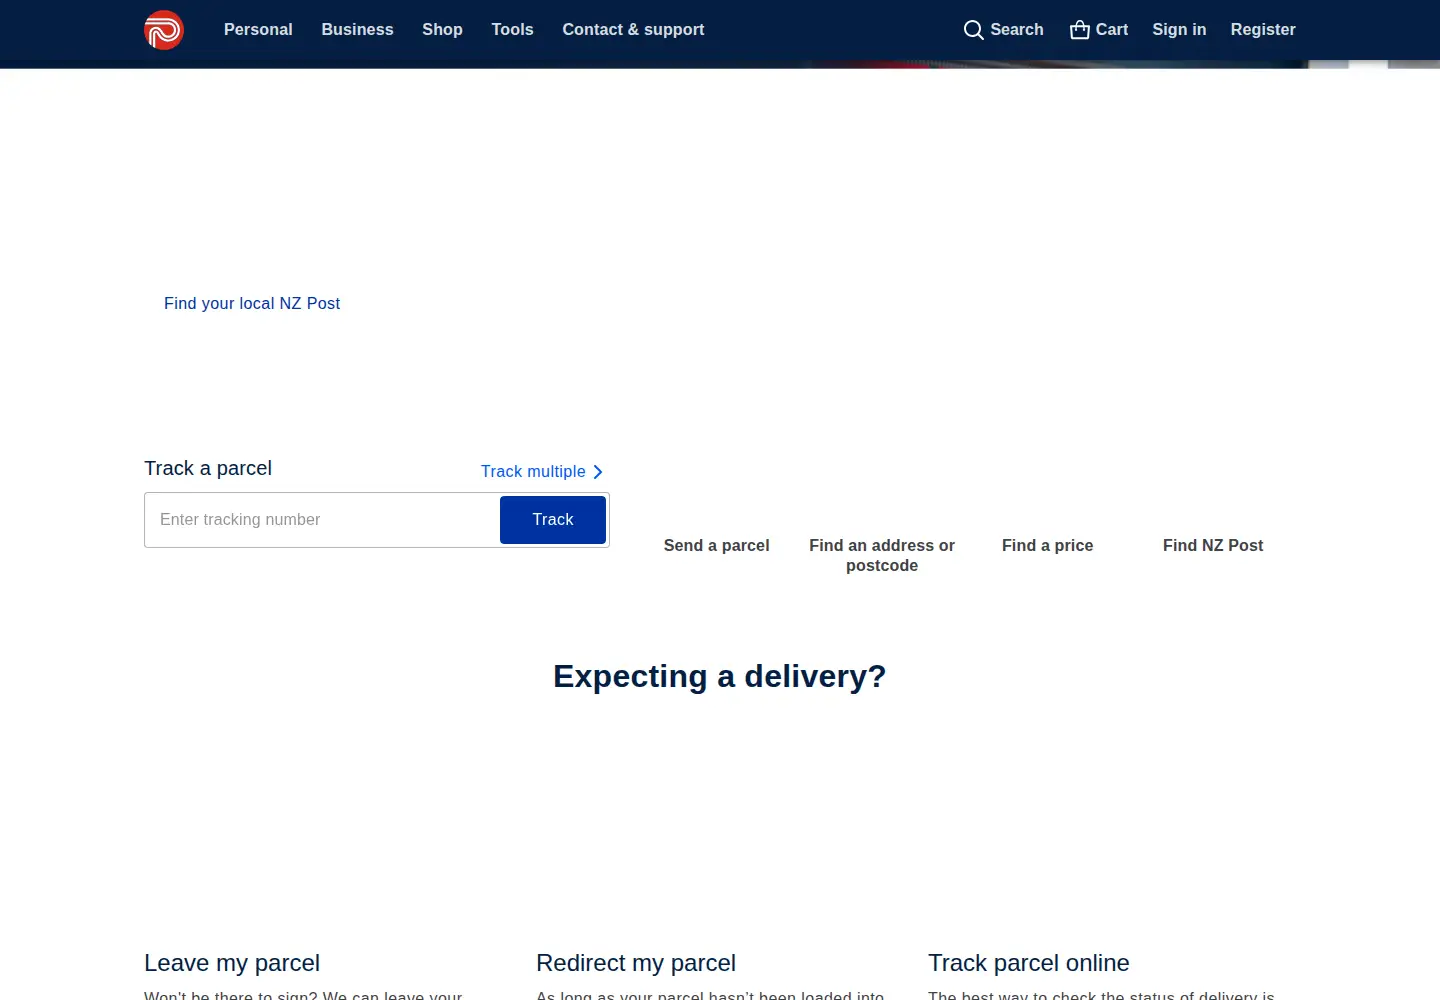Open the Redirect my parcel heading
This screenshot has width=1440, height=1000.
[x=636, y=963]
